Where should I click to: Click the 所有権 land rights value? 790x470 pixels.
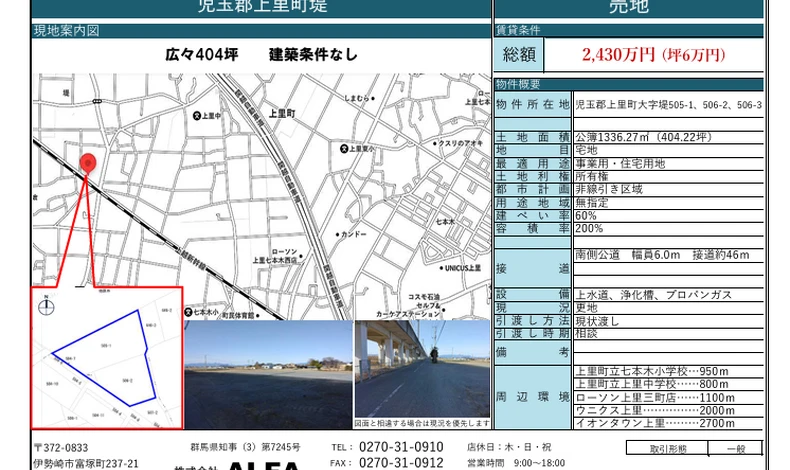click(592, 176)
